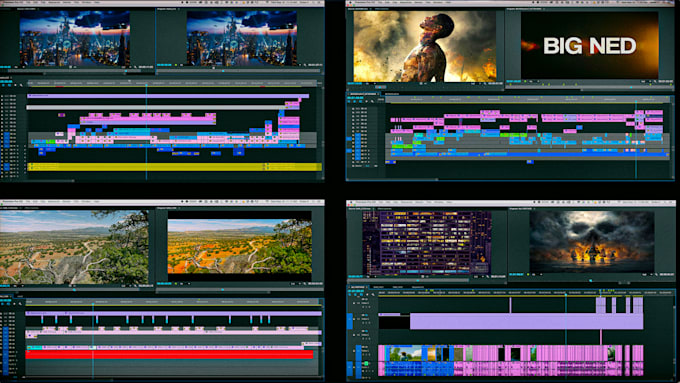Click timeline playhead in city-skyline window

click(x=146, y=84)
